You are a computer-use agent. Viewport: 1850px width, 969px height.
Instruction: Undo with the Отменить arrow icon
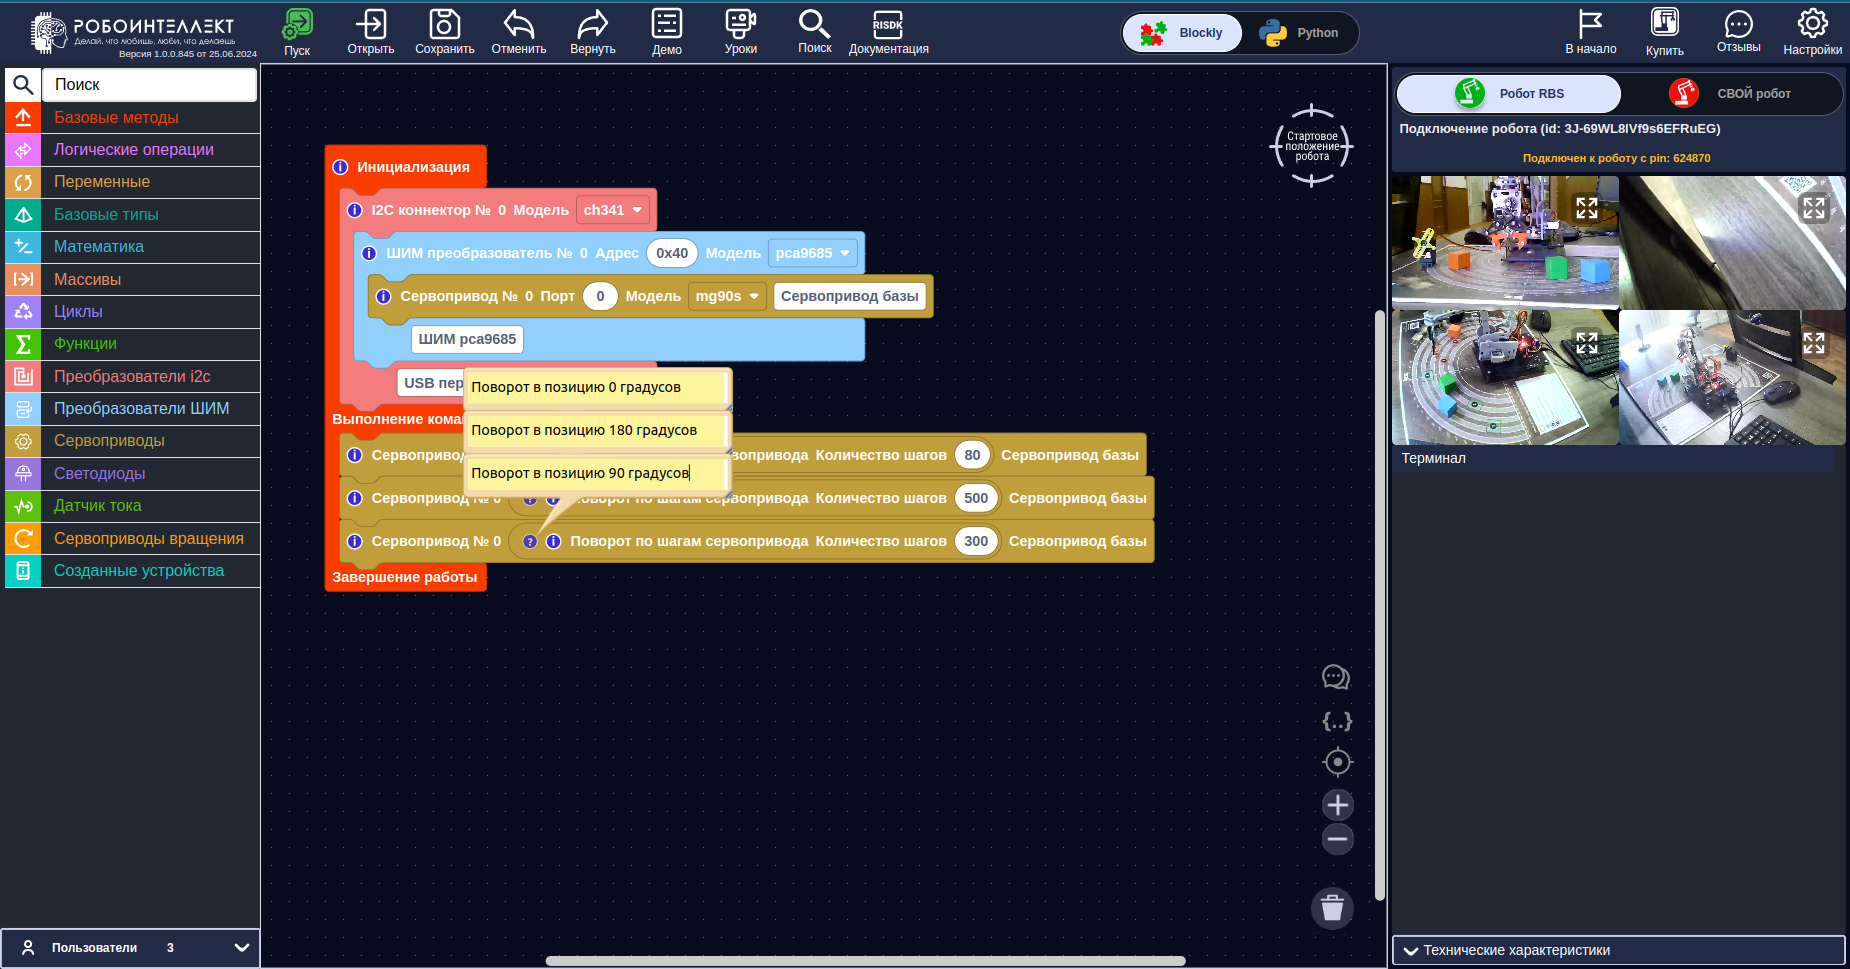pos(519,24)
